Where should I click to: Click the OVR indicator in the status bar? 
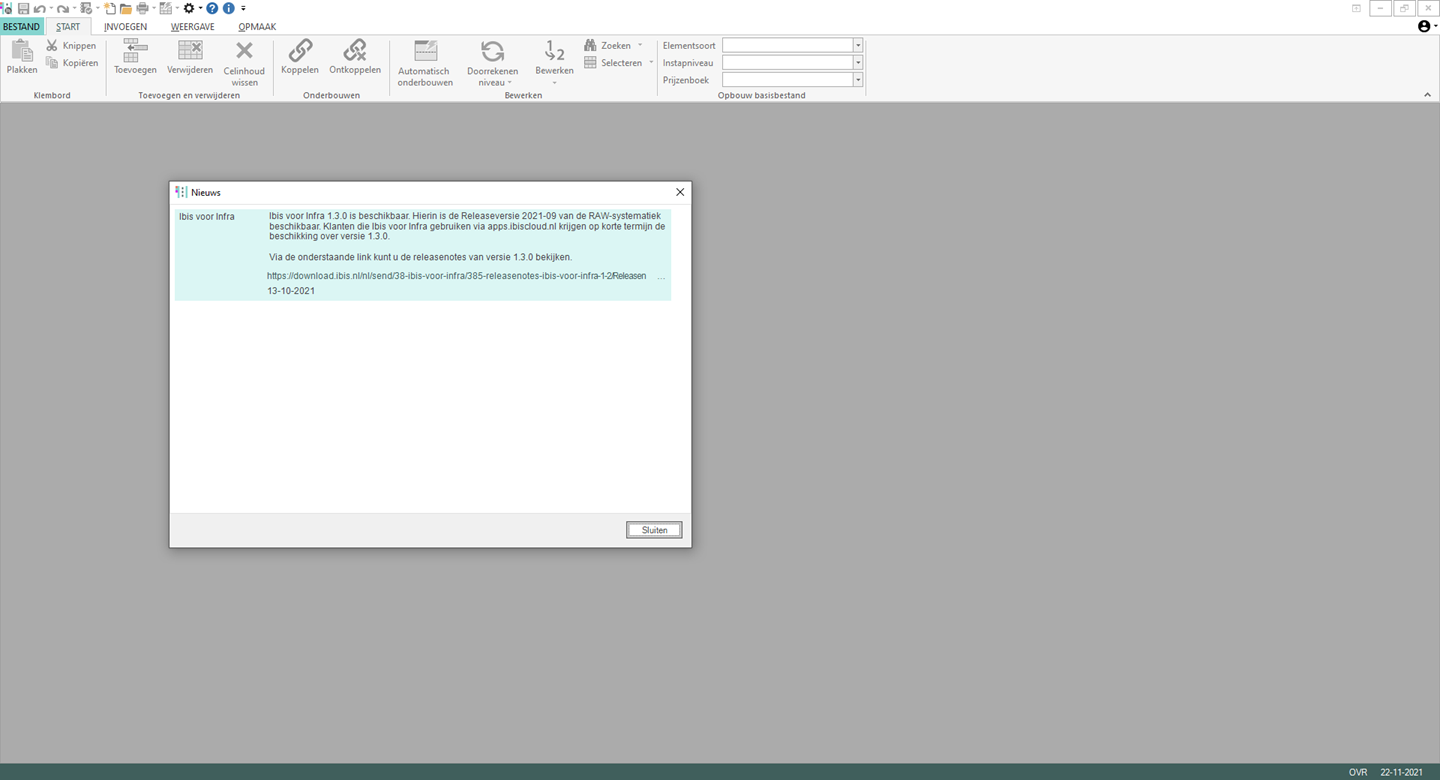click(x=1358, y=772)
